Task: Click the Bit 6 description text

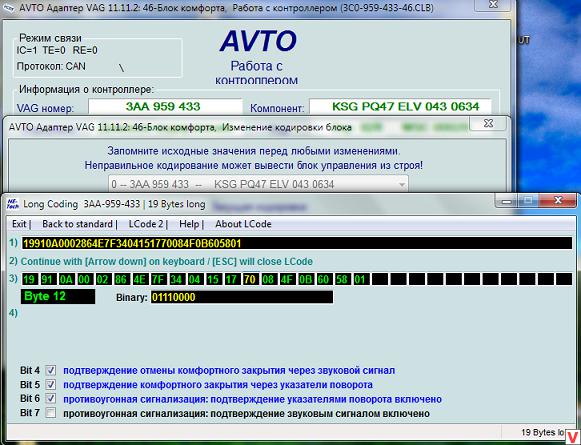Action: click(x=252, y=399)
